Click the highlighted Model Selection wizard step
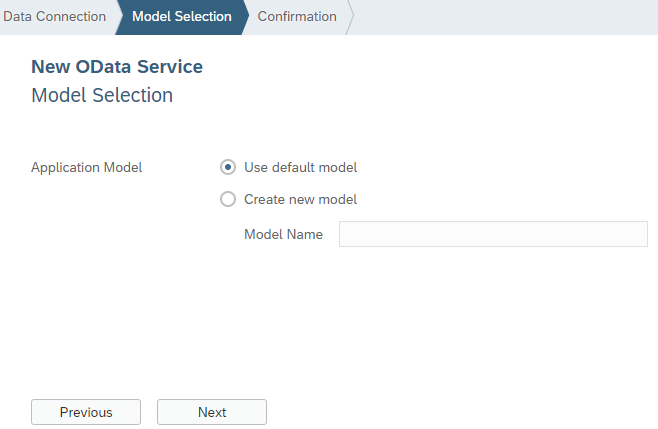This screenshot has height=429, width=658. (181, 17)
